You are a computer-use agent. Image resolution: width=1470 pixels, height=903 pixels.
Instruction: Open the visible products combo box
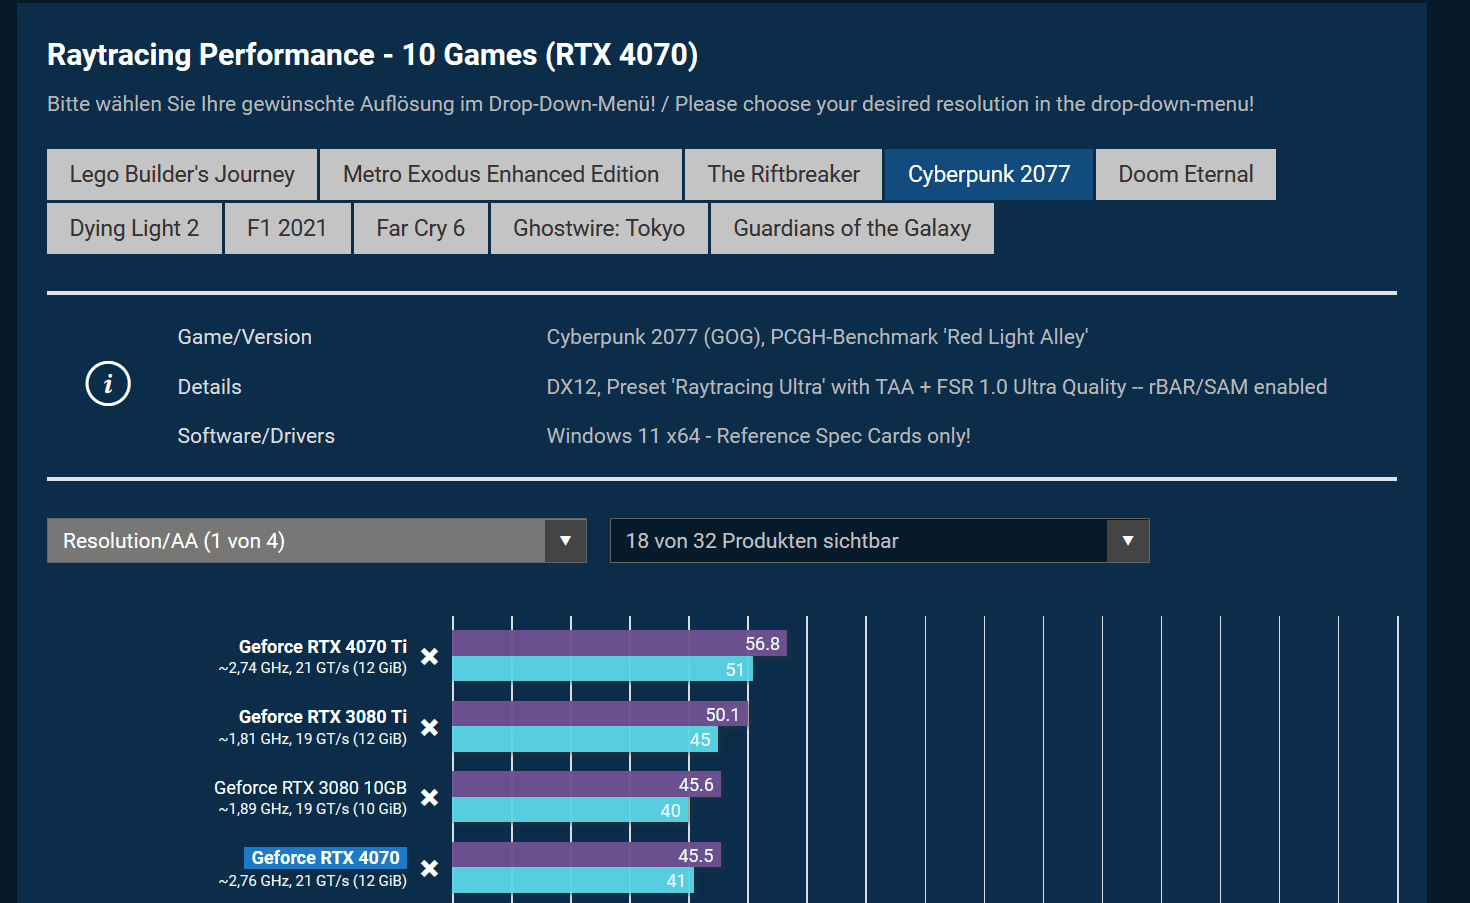pos(879,541)
